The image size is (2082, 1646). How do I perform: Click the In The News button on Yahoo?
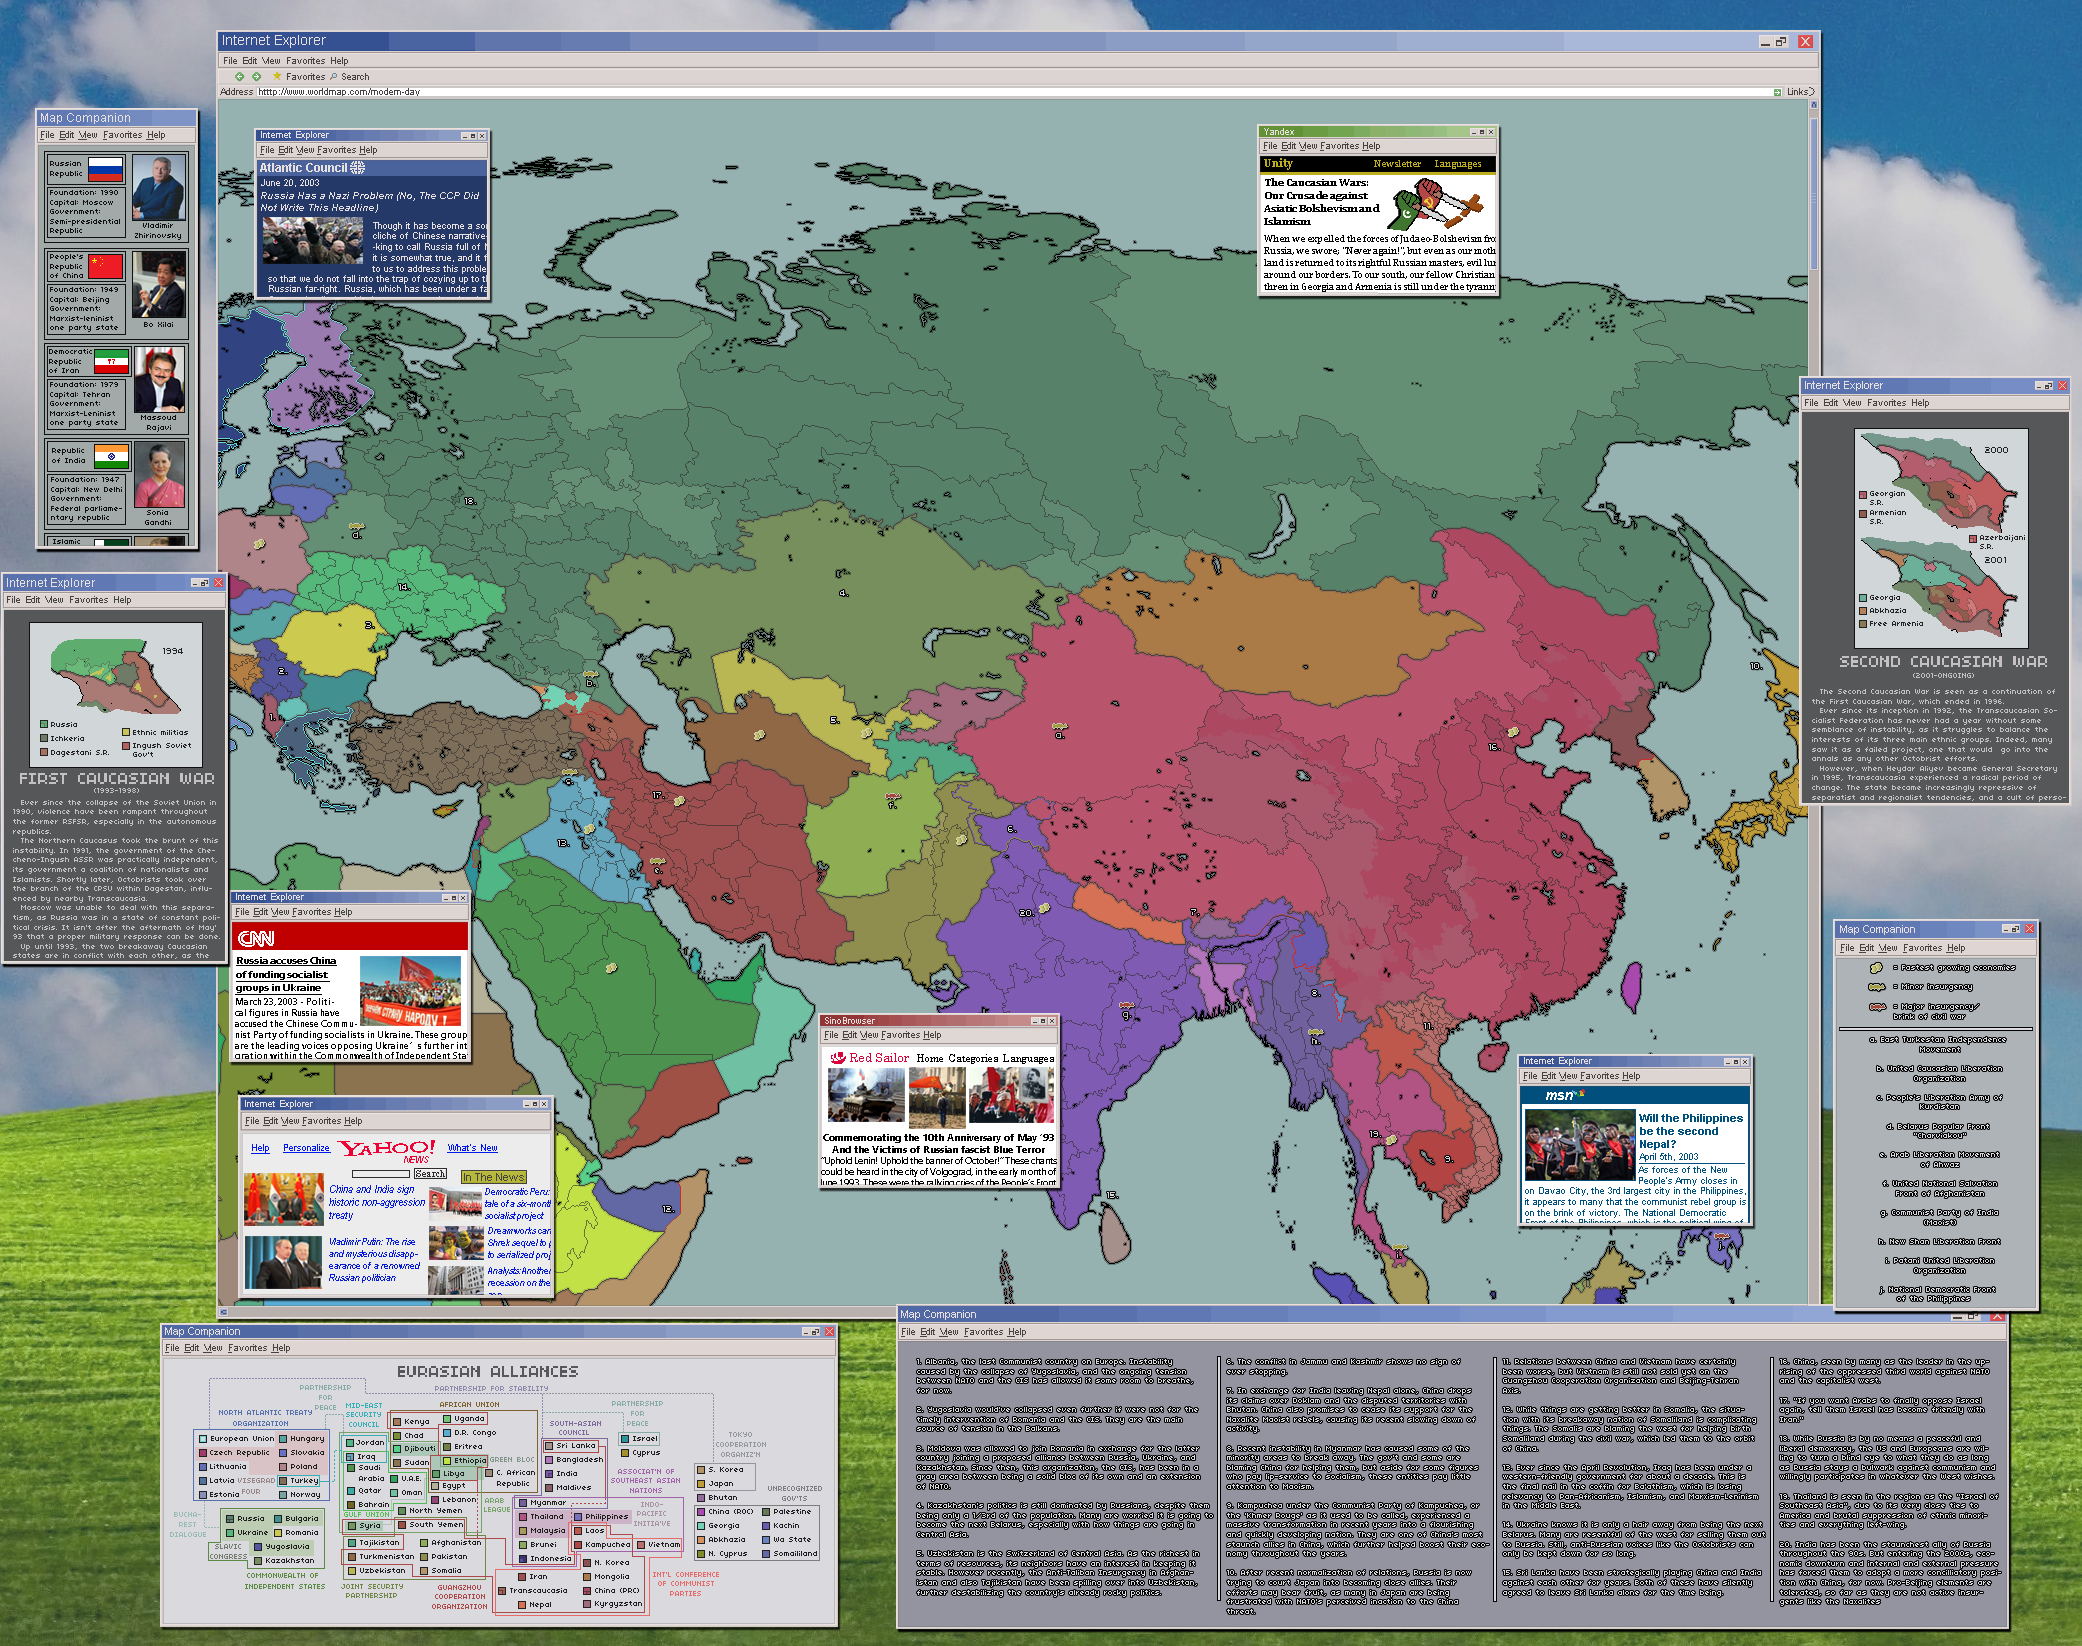[x=493, y=1177]
